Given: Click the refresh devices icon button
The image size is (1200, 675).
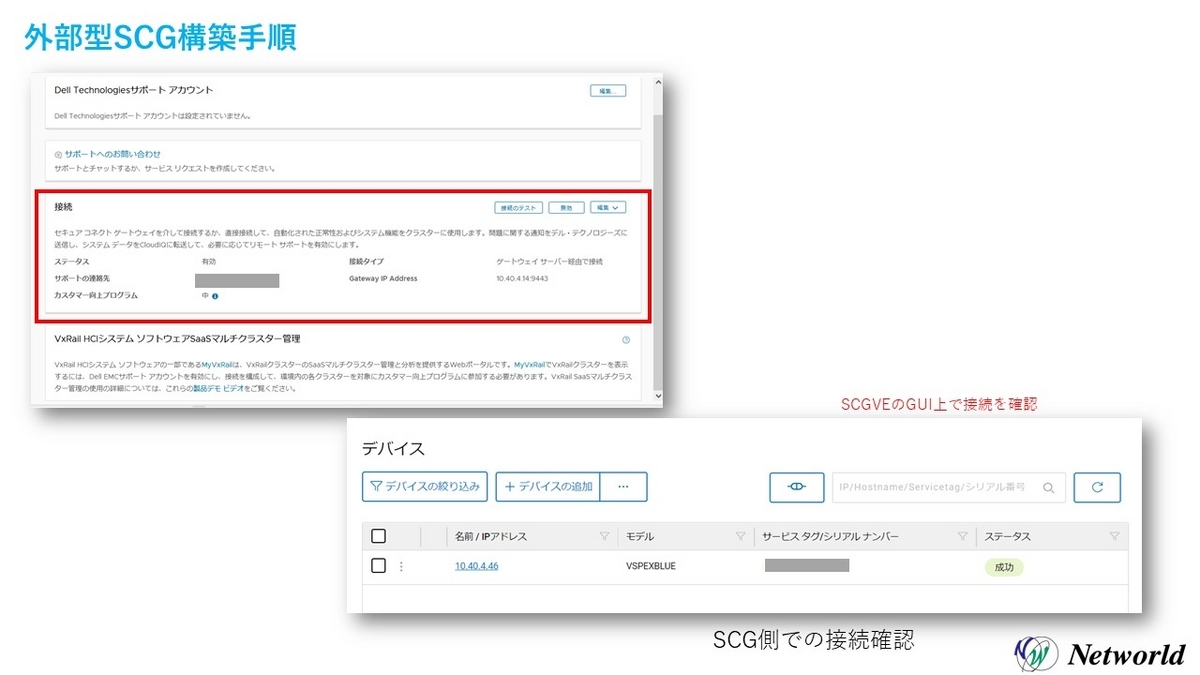Looking at the screenshot, I should [1097, 487].
